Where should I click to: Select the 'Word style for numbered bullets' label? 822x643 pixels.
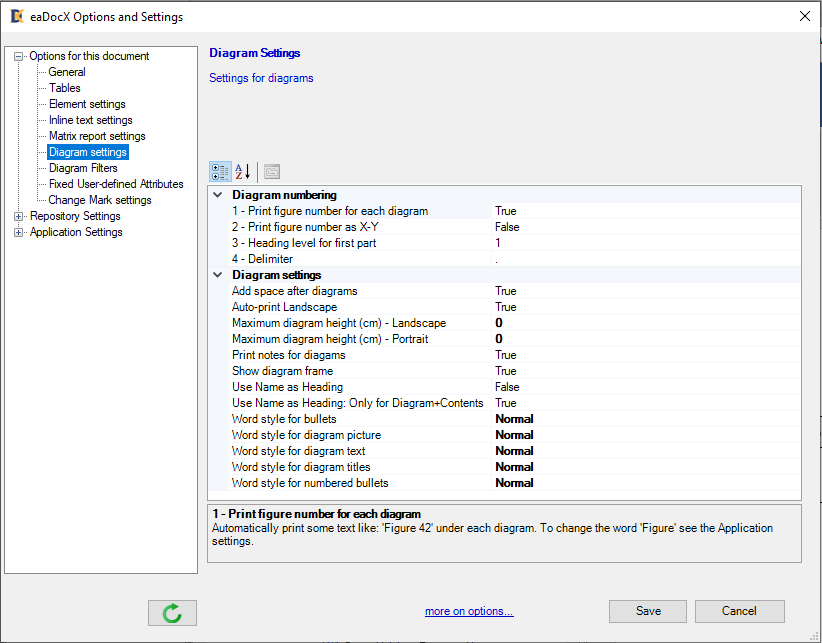310,483
